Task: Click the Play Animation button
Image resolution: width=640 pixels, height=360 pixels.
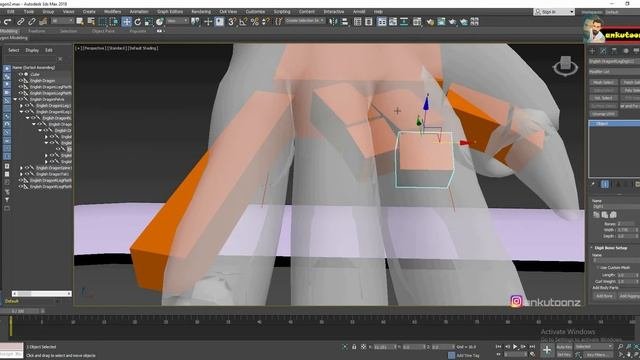Action: point(515,347)
